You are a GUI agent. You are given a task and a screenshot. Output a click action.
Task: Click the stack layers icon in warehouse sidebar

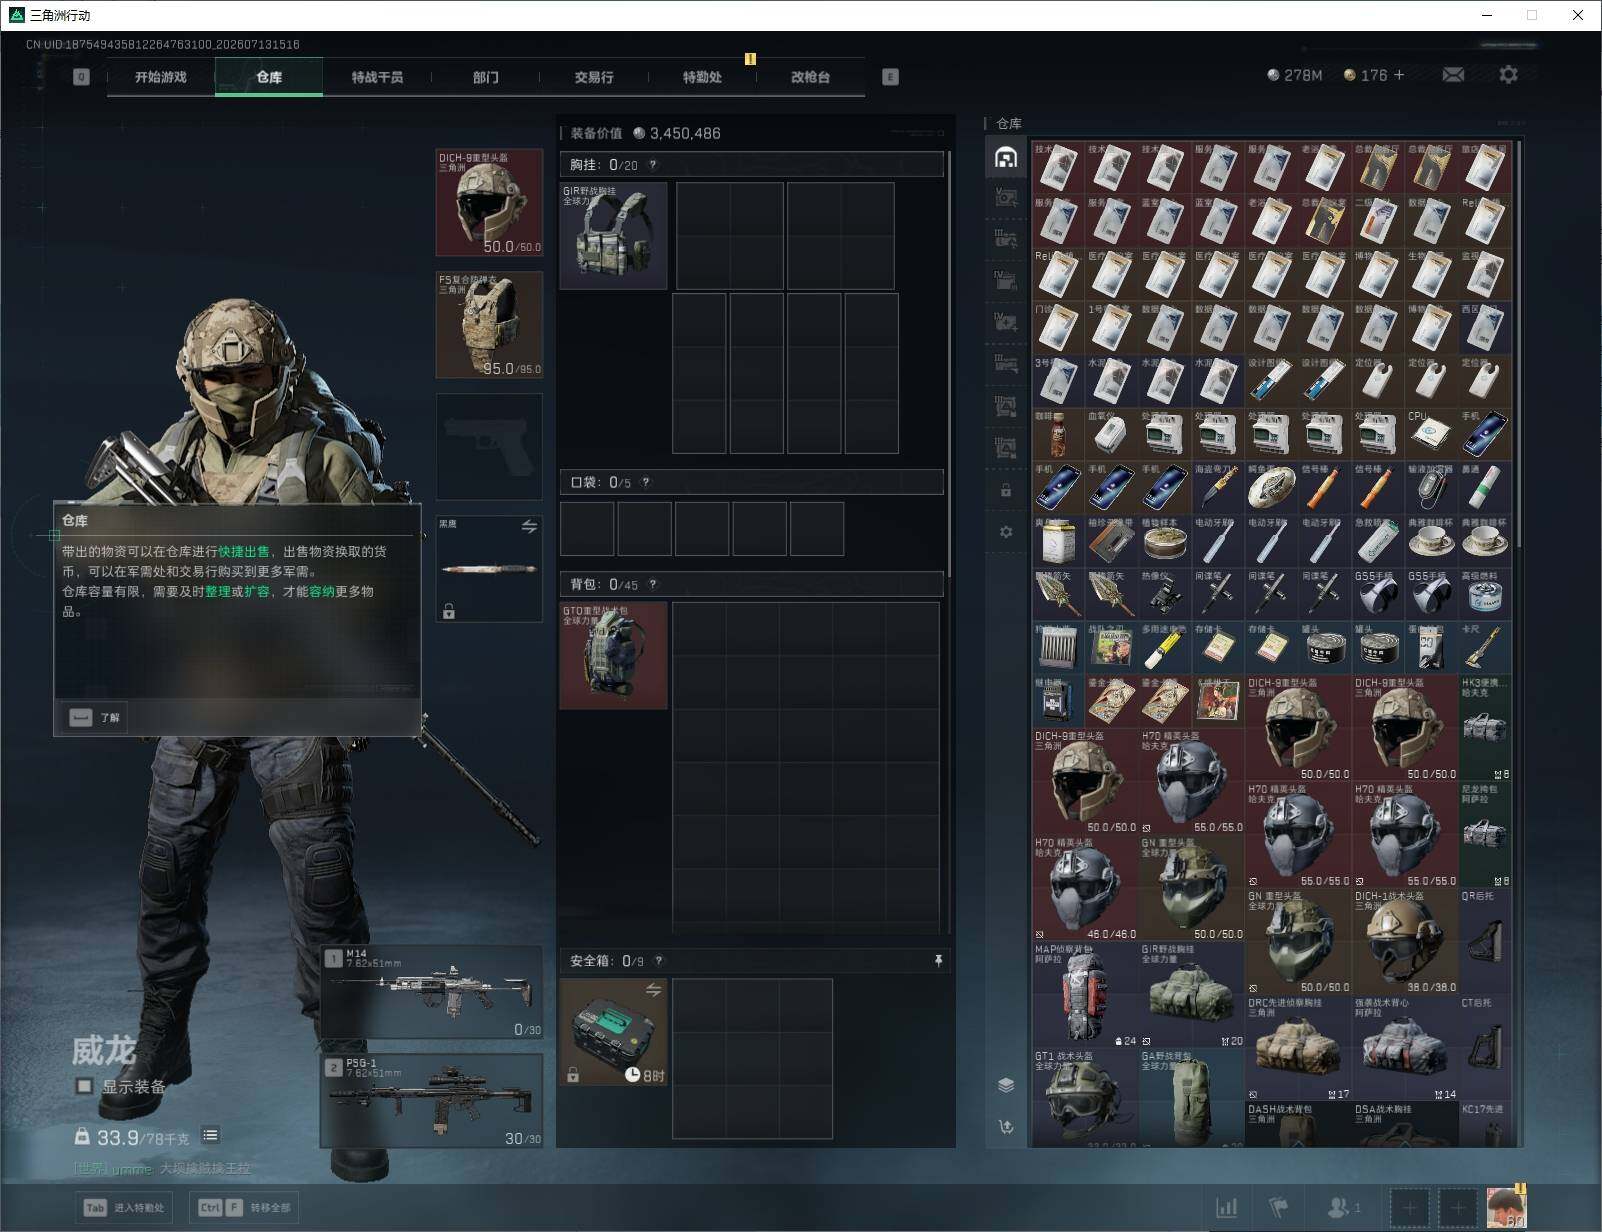pos(1006,1085)
